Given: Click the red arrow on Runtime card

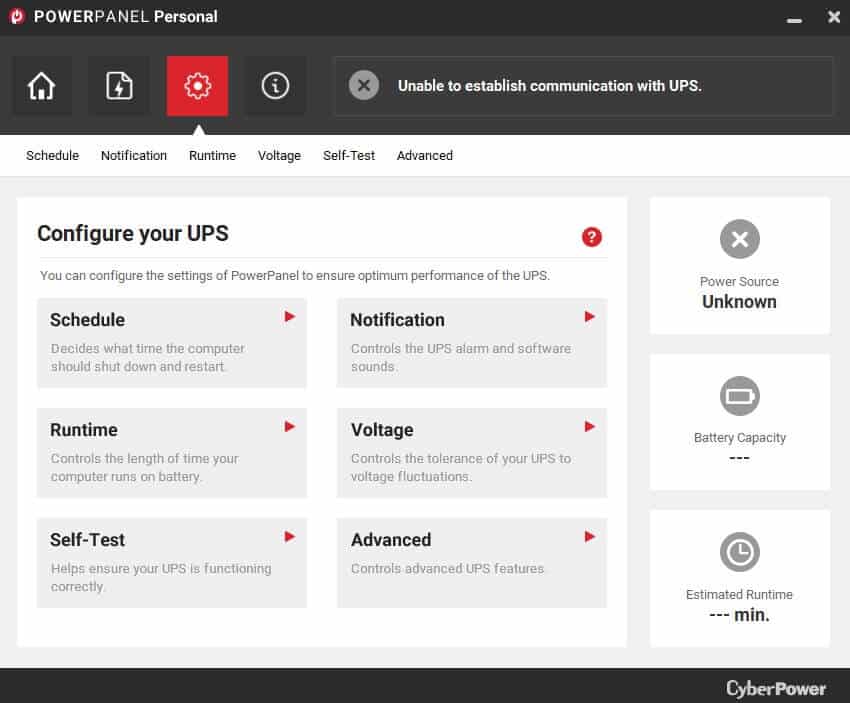Looking at the screenshot, I should [x=290, y=427].
